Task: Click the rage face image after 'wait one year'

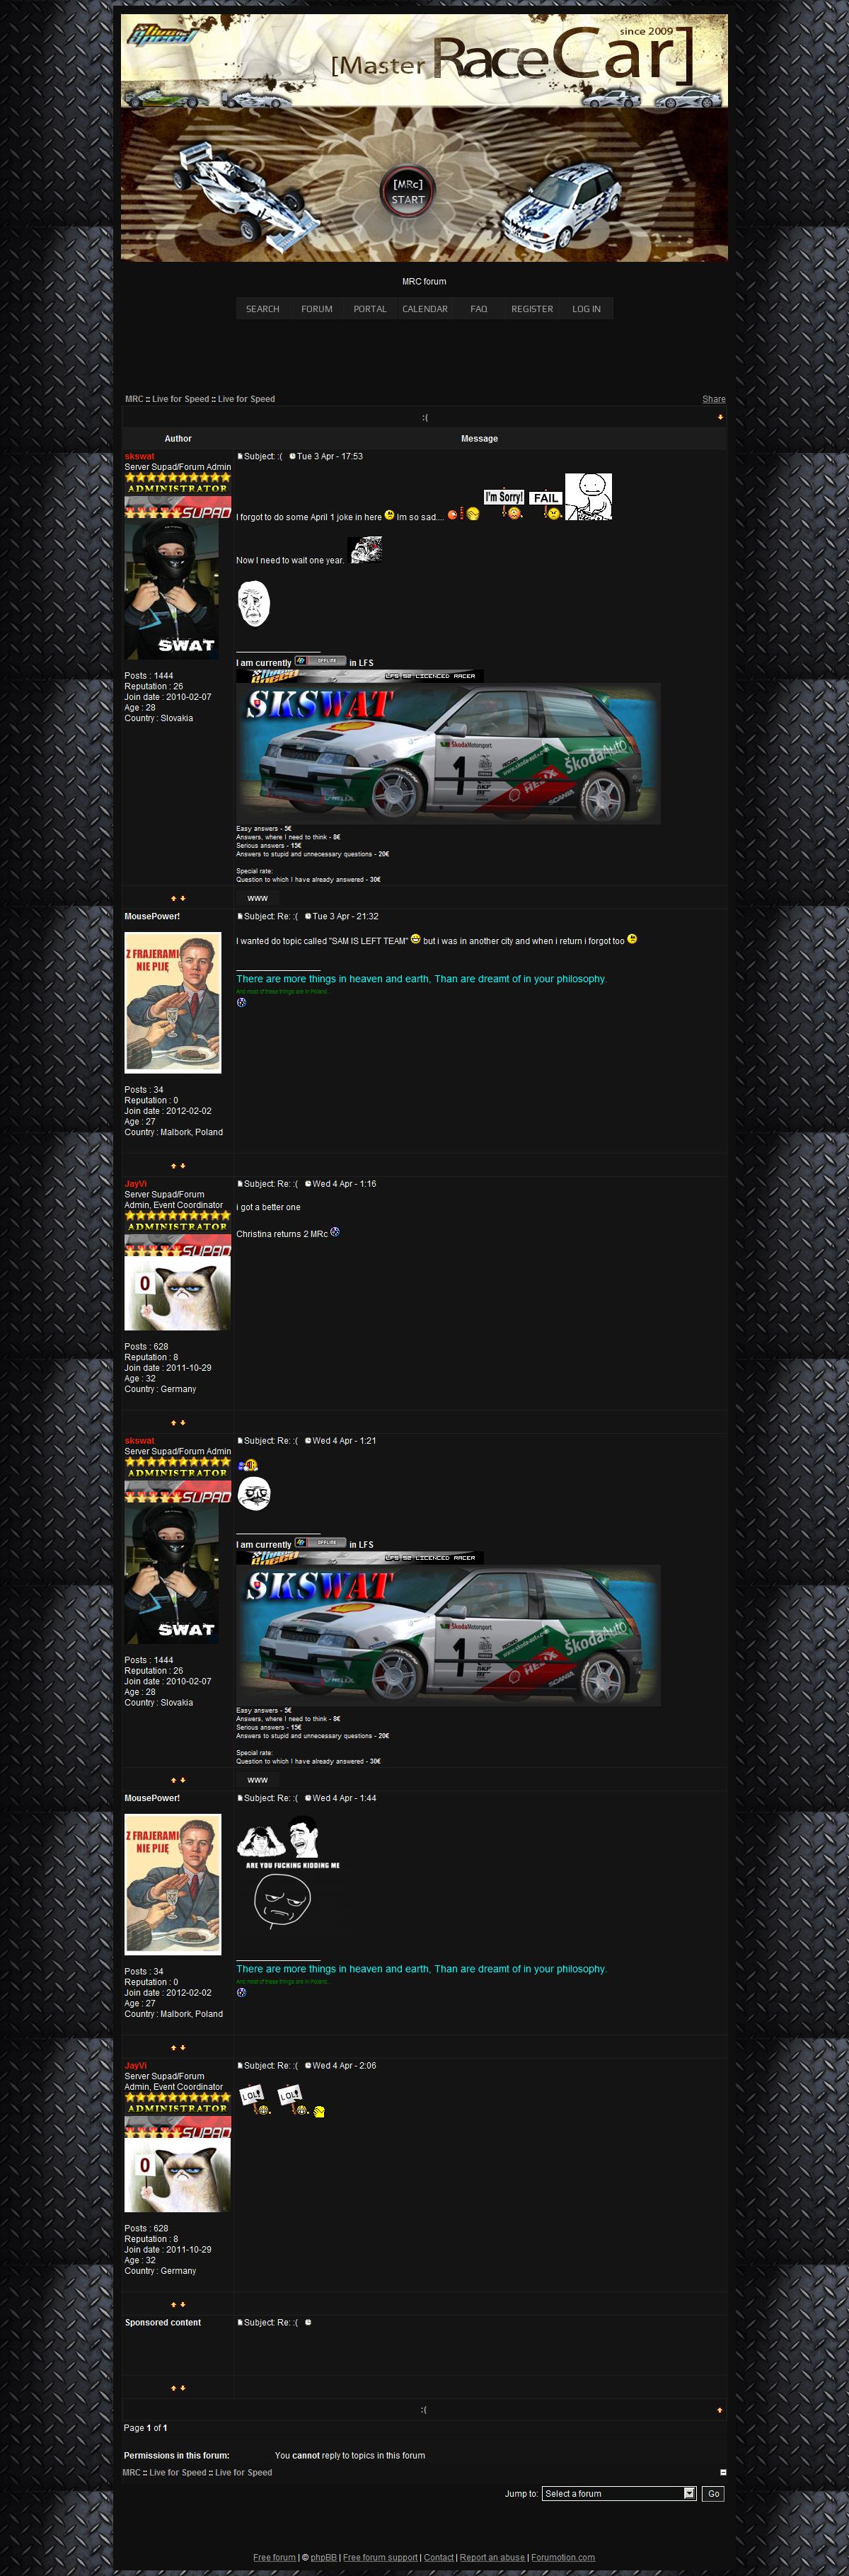Action: 364,549
